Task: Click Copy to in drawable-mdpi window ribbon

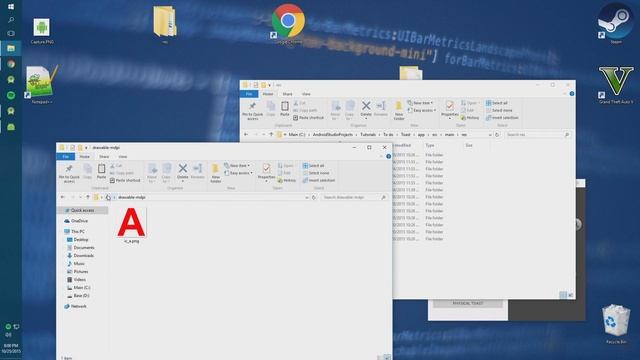Action: point(166,173)
